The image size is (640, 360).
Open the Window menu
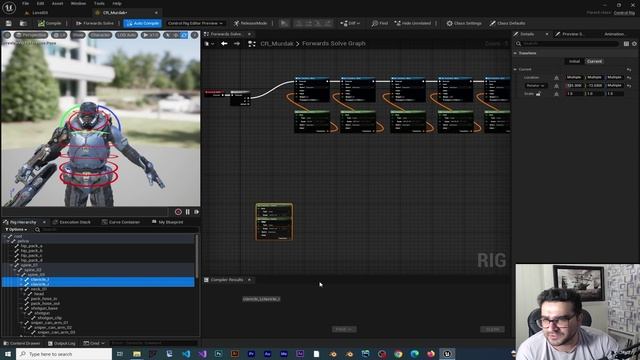click(78, 3)
